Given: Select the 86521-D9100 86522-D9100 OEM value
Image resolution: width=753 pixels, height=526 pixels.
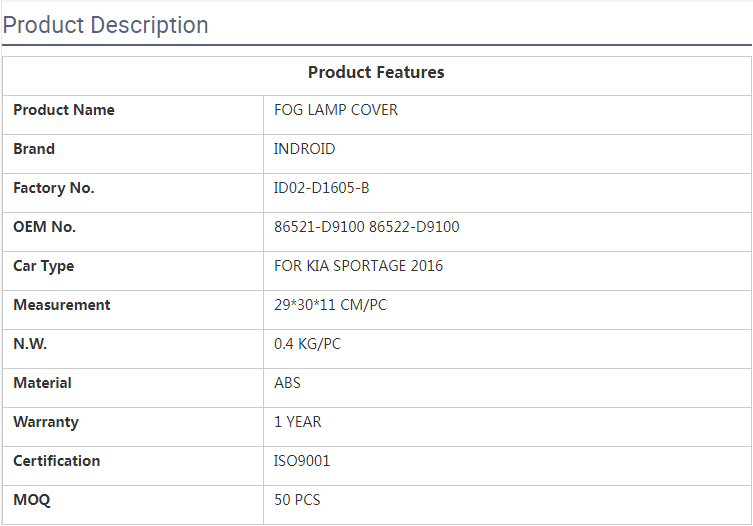Looking at the screenshot, I should pyautogui.click(x=367, y=227).
